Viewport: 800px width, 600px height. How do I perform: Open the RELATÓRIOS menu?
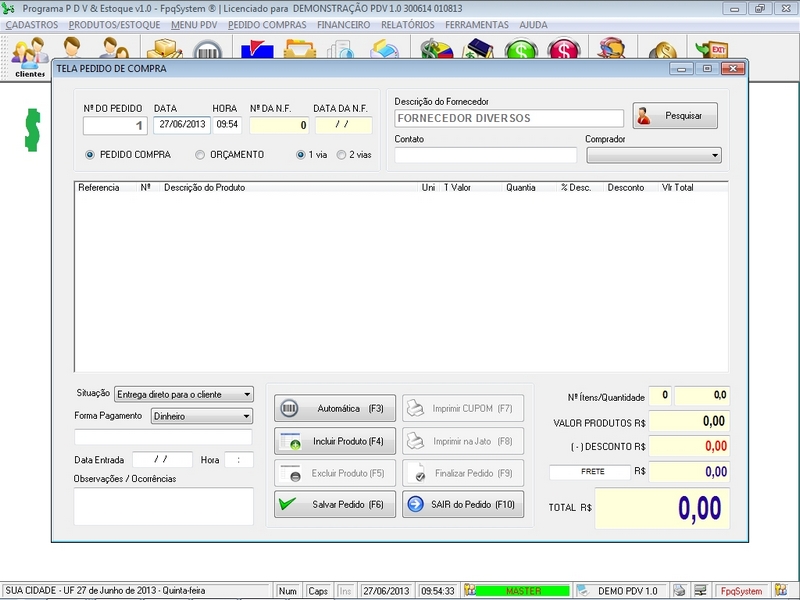408,25
